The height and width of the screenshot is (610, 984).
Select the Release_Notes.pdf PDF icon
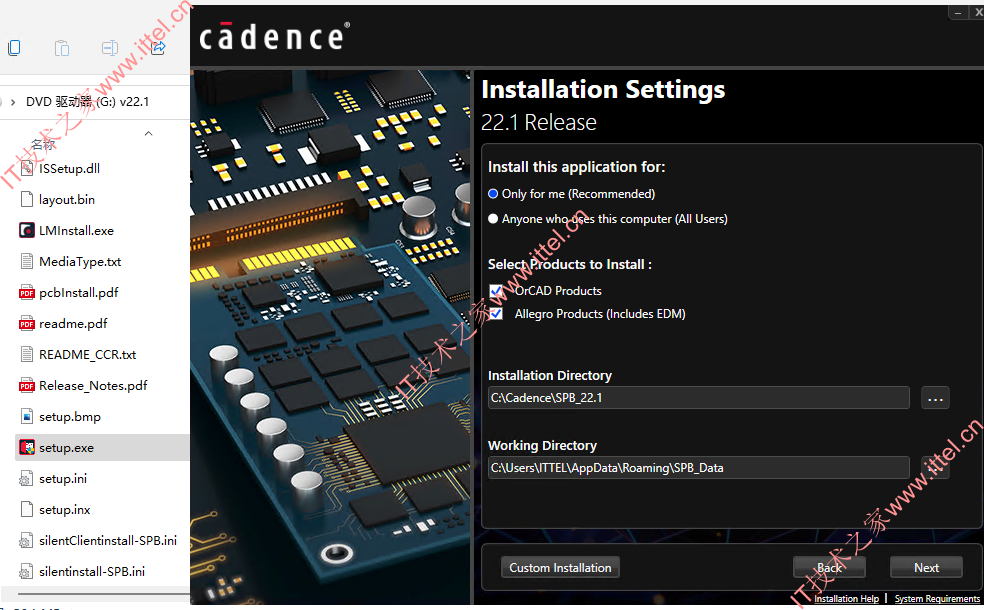26,385
